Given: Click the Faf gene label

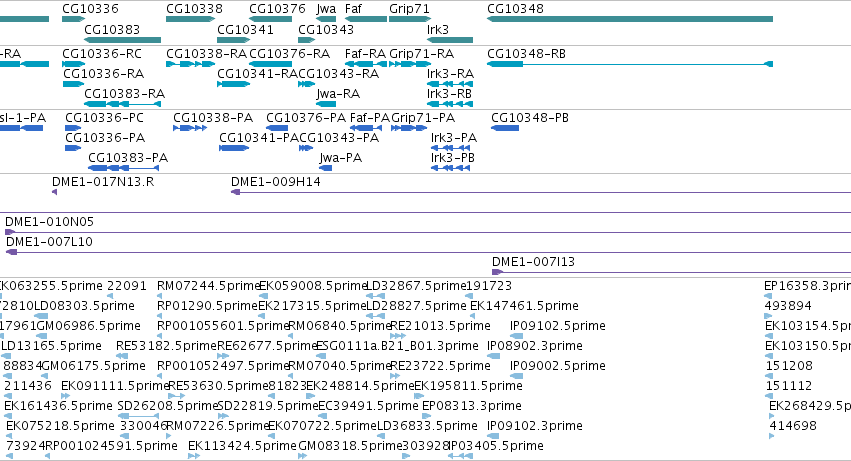Looking at the screenshot, I should [353, 9].
